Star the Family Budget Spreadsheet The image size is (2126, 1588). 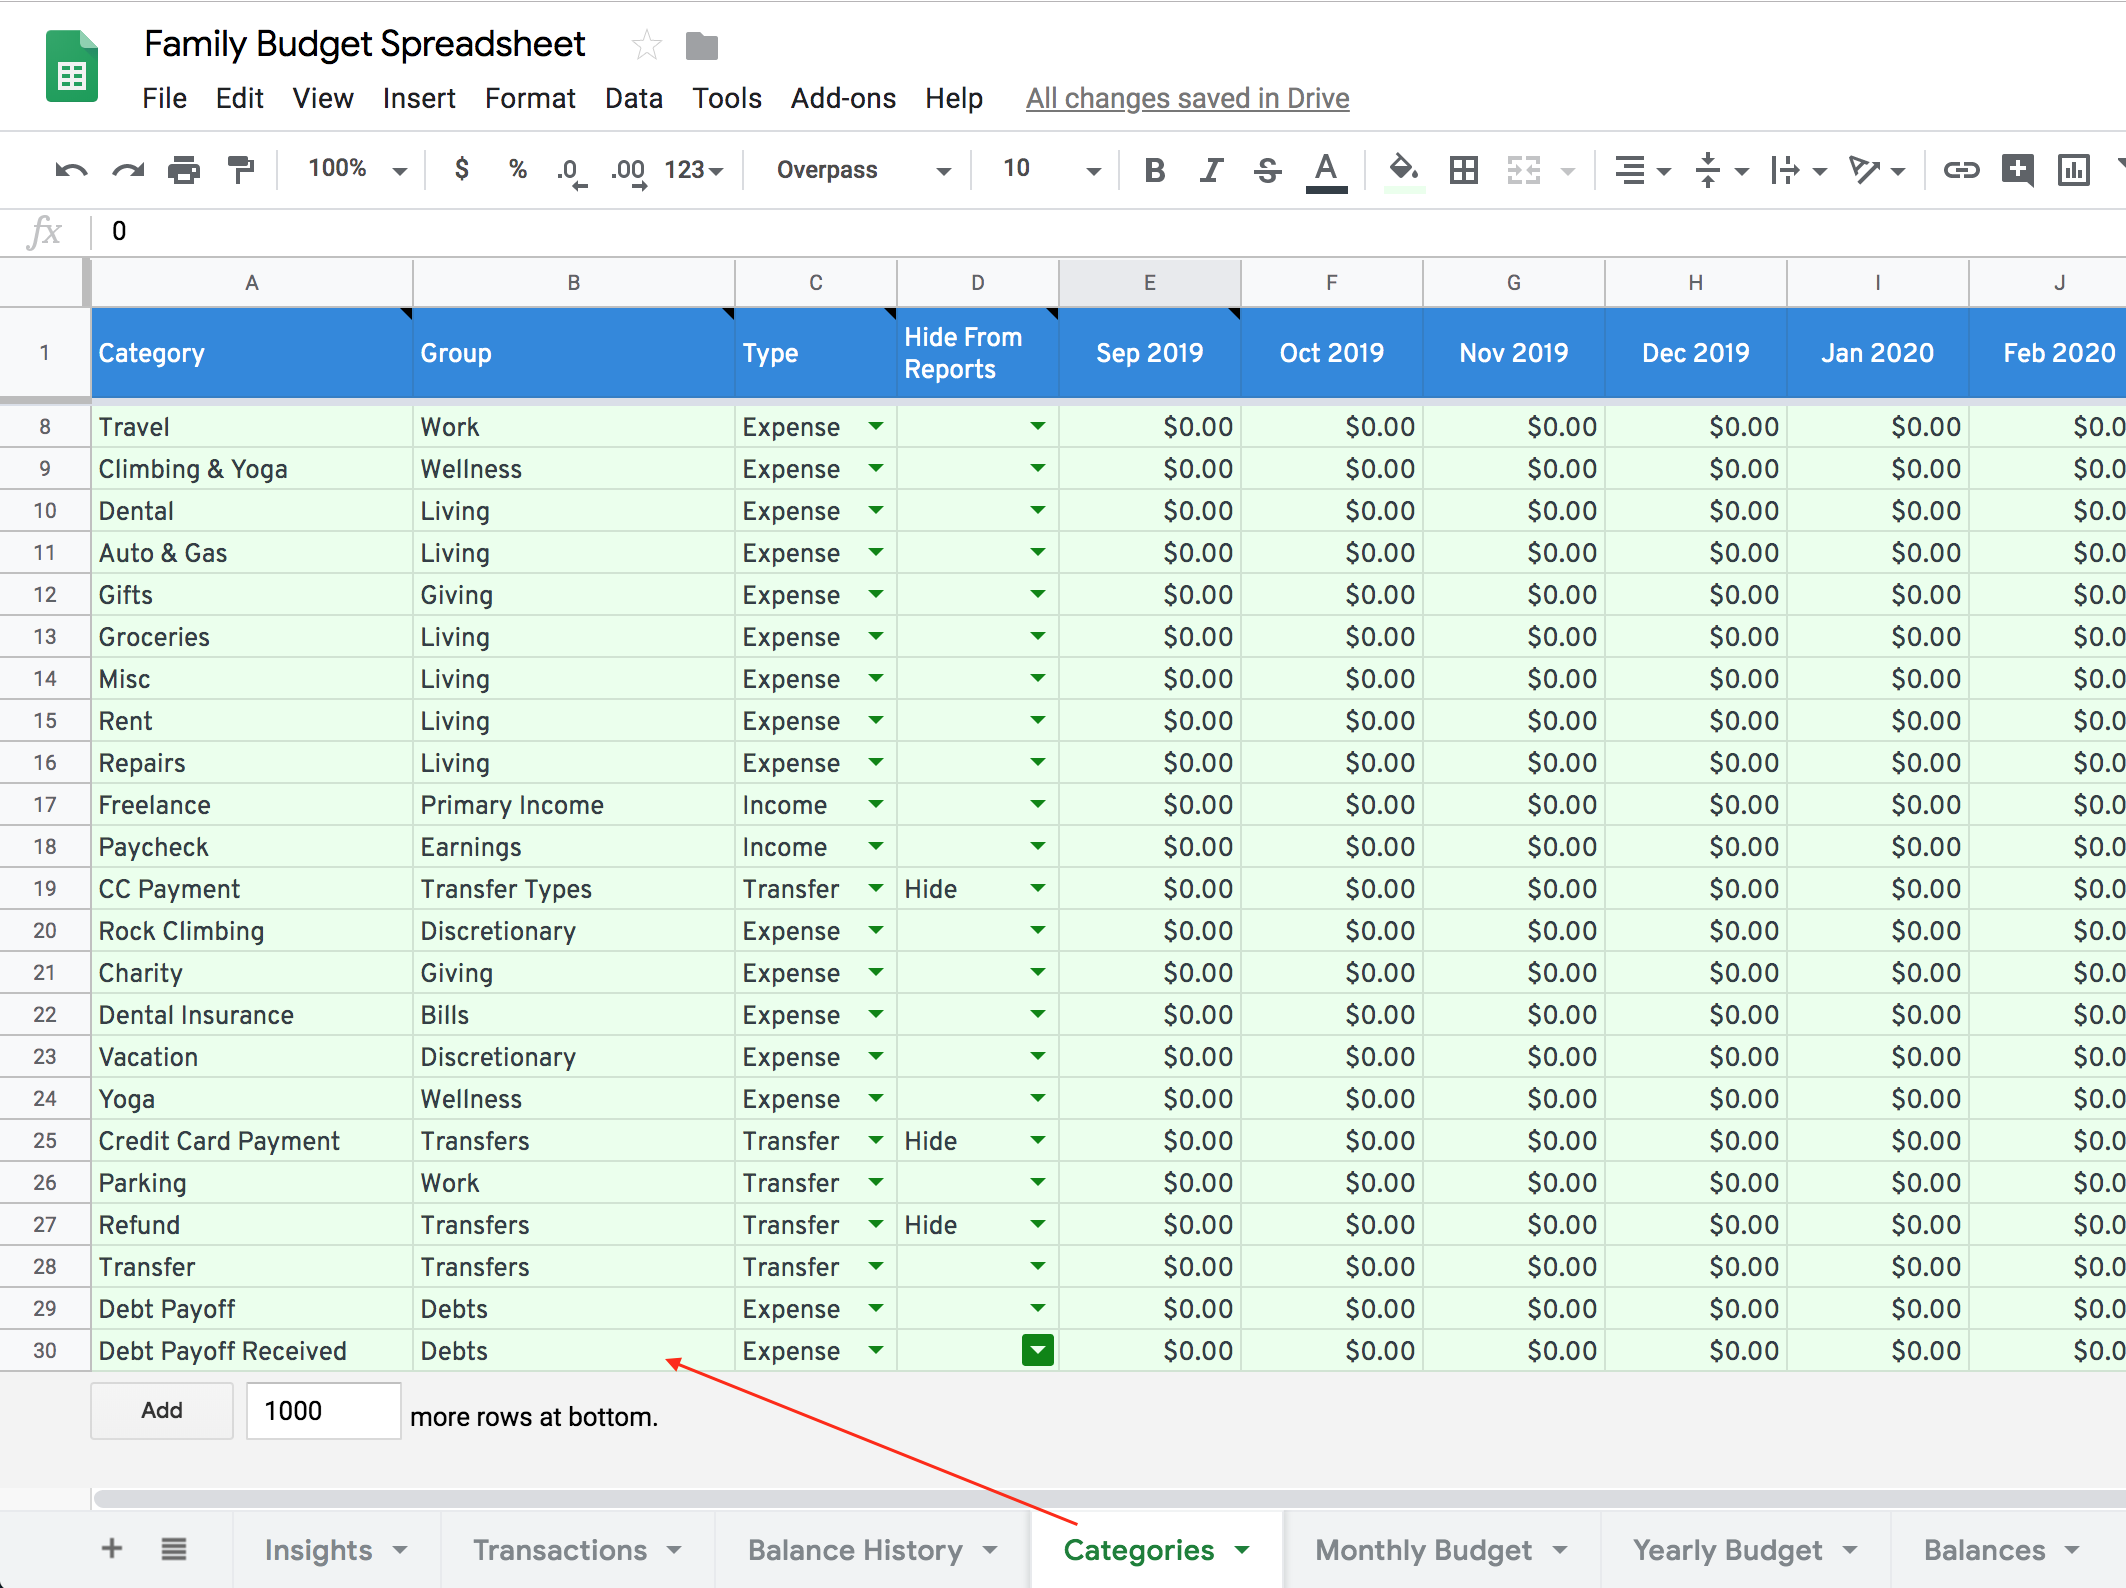coord(647,45)
